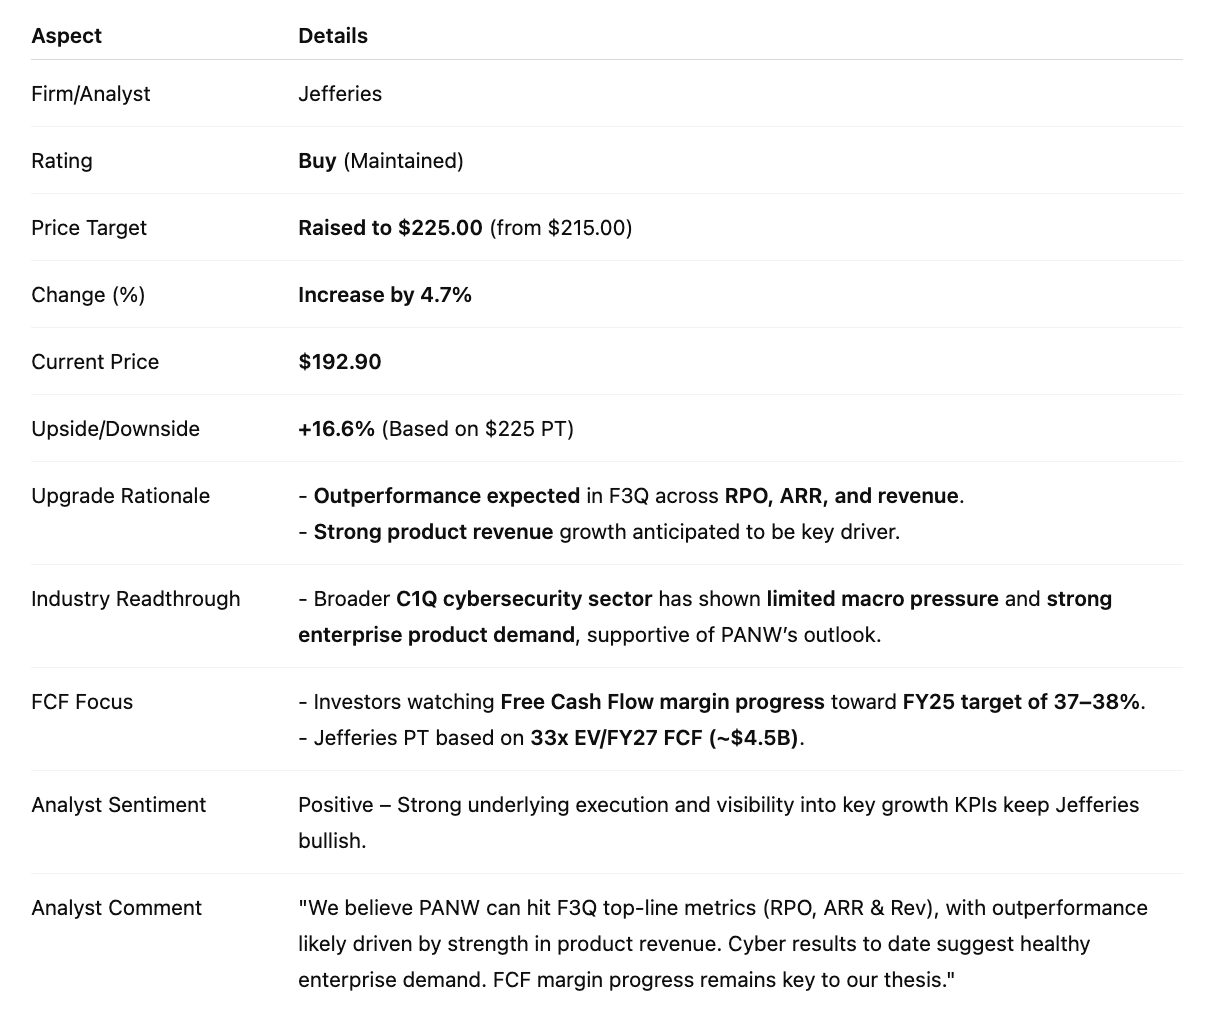Click the Buy (Maintained) rating value
The height and width of the screenshot is (1034, 1206).
pyautogui.click(x=380, y=161)
